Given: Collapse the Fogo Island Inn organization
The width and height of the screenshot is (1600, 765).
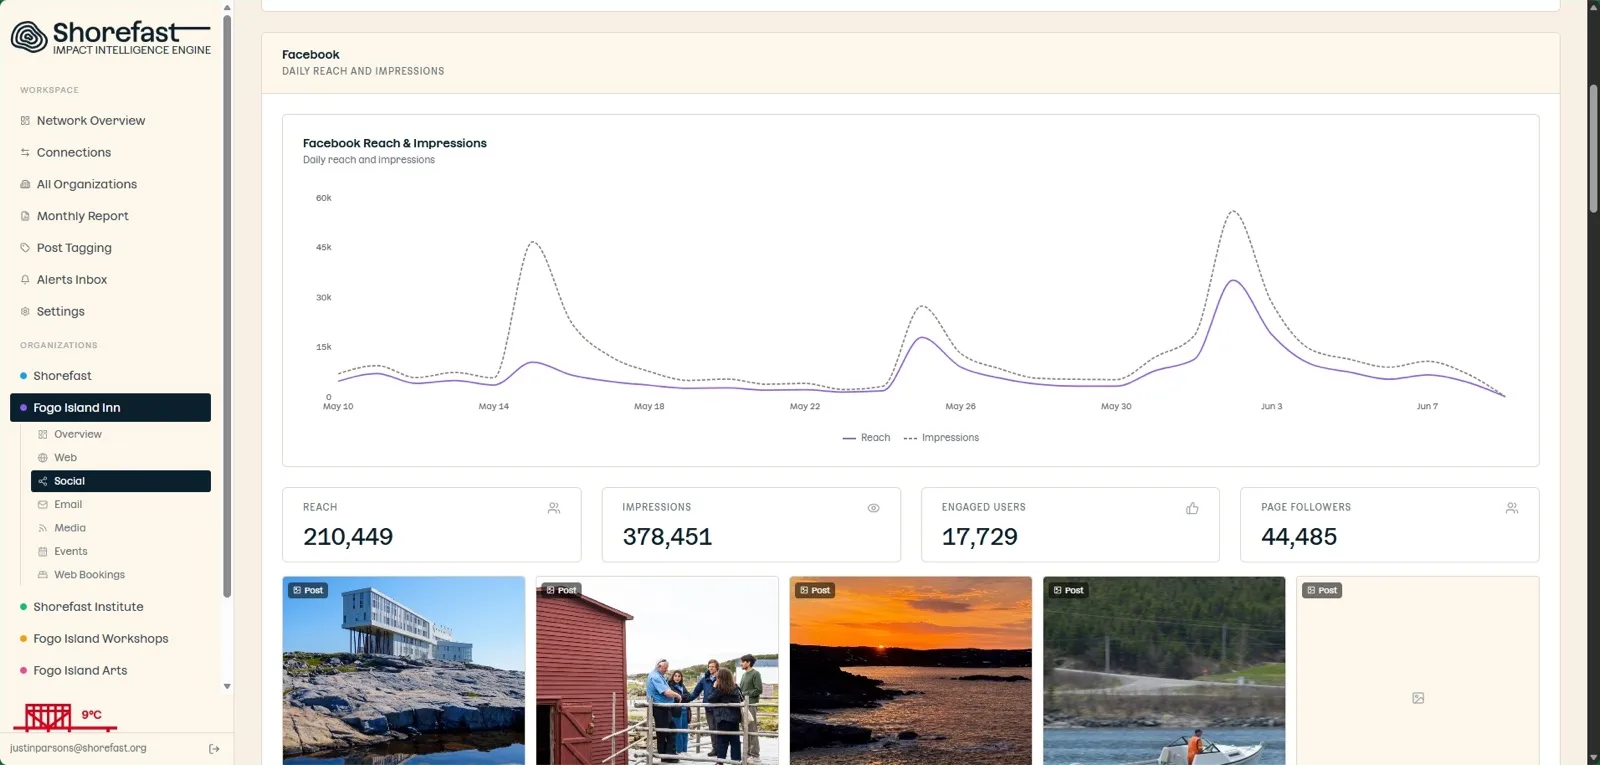Looking at the screenshot, I should click(110, 408).
